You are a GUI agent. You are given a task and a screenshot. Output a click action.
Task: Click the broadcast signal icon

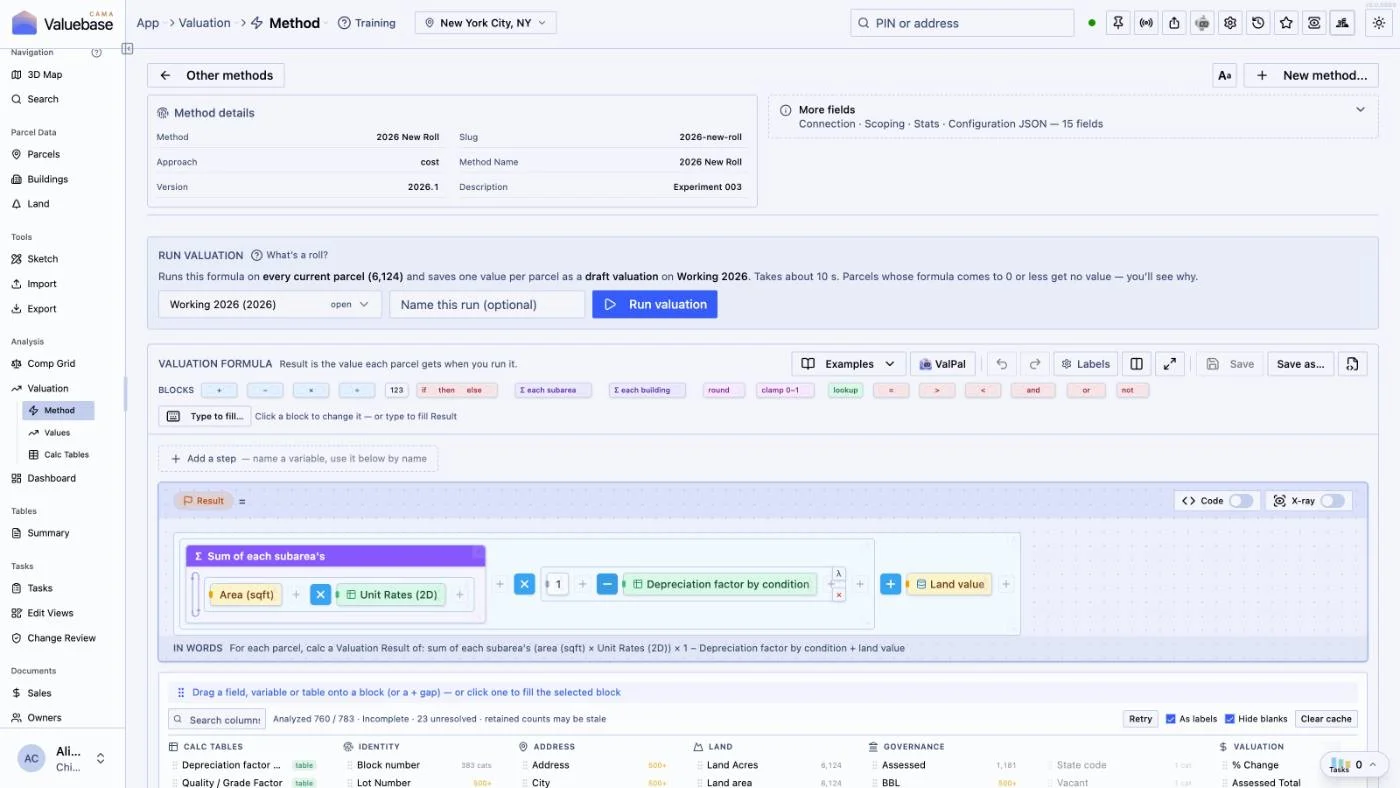click(x=1146, y=23)
